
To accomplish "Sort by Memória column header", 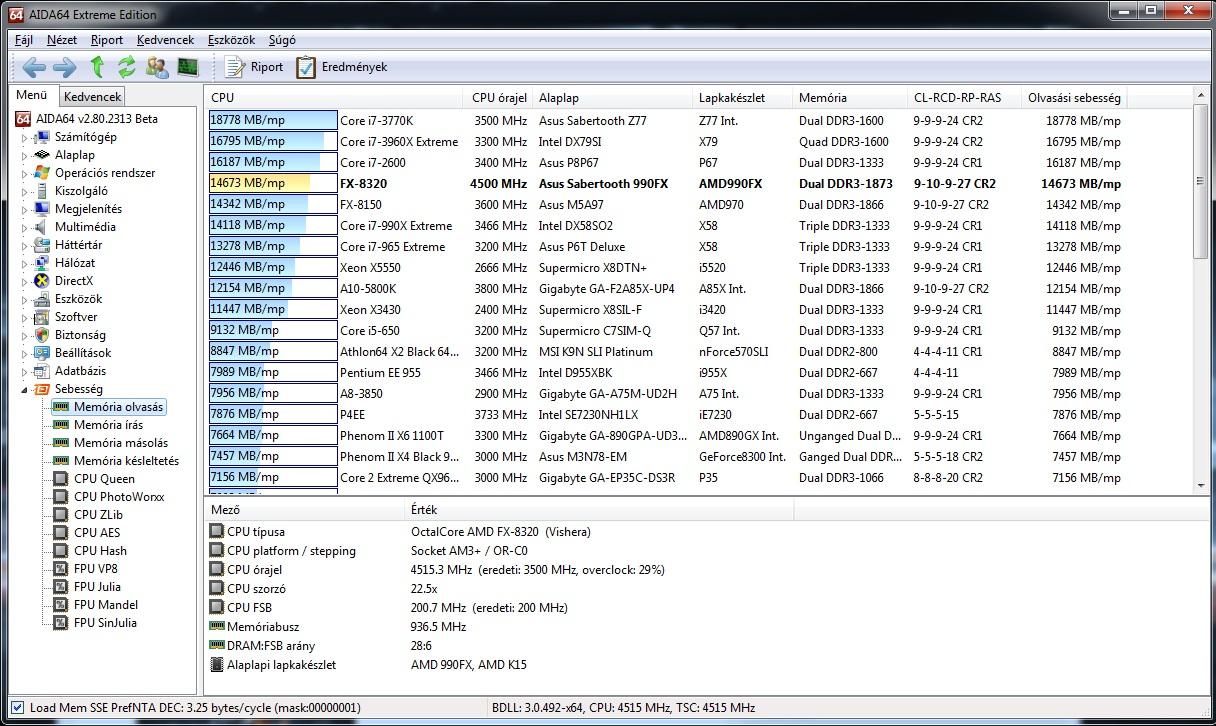I will [x=849, y=98].
